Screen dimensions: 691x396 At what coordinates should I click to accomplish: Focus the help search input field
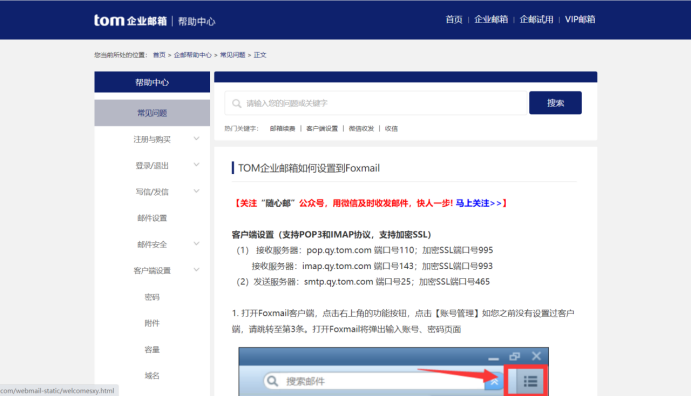tap(375, 103)
